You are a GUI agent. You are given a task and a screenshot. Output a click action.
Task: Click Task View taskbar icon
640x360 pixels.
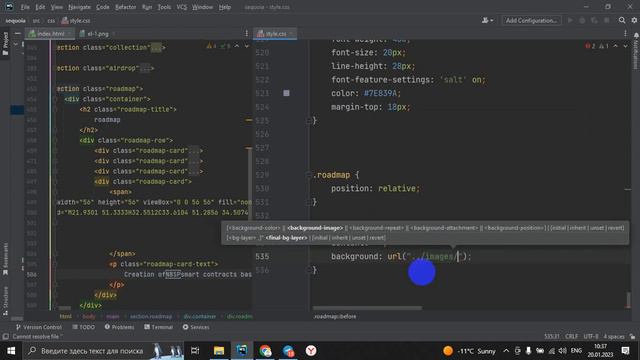[x=195, y=351]
